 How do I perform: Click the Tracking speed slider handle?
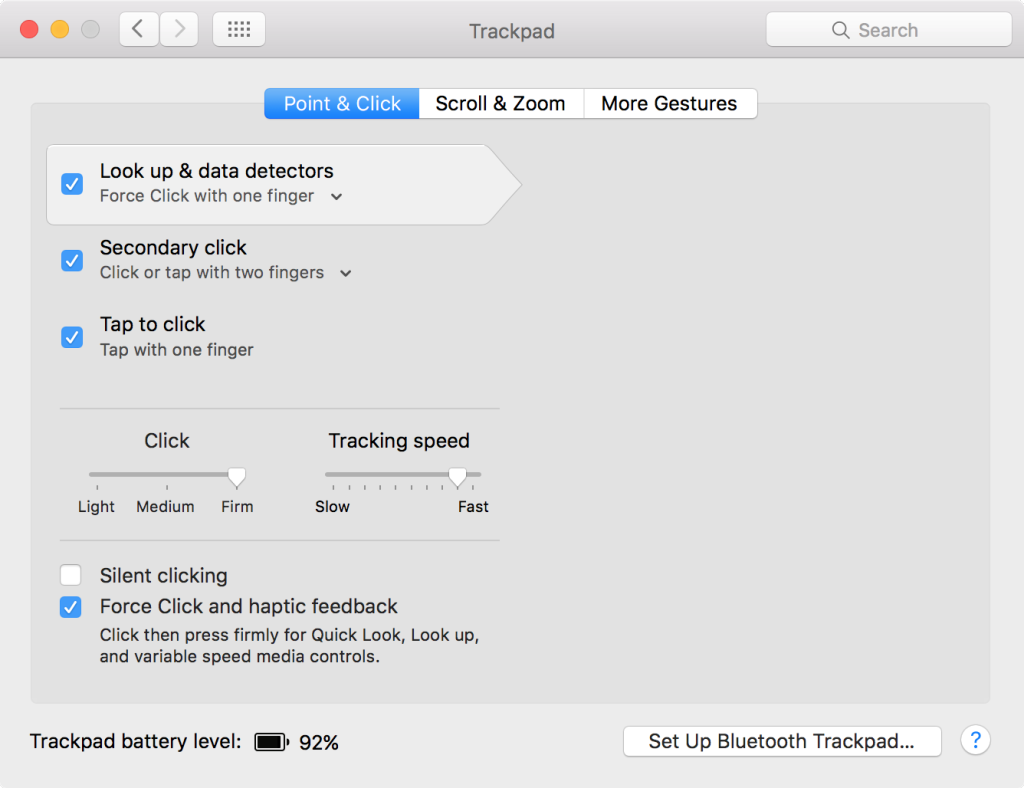pos(457,476)
